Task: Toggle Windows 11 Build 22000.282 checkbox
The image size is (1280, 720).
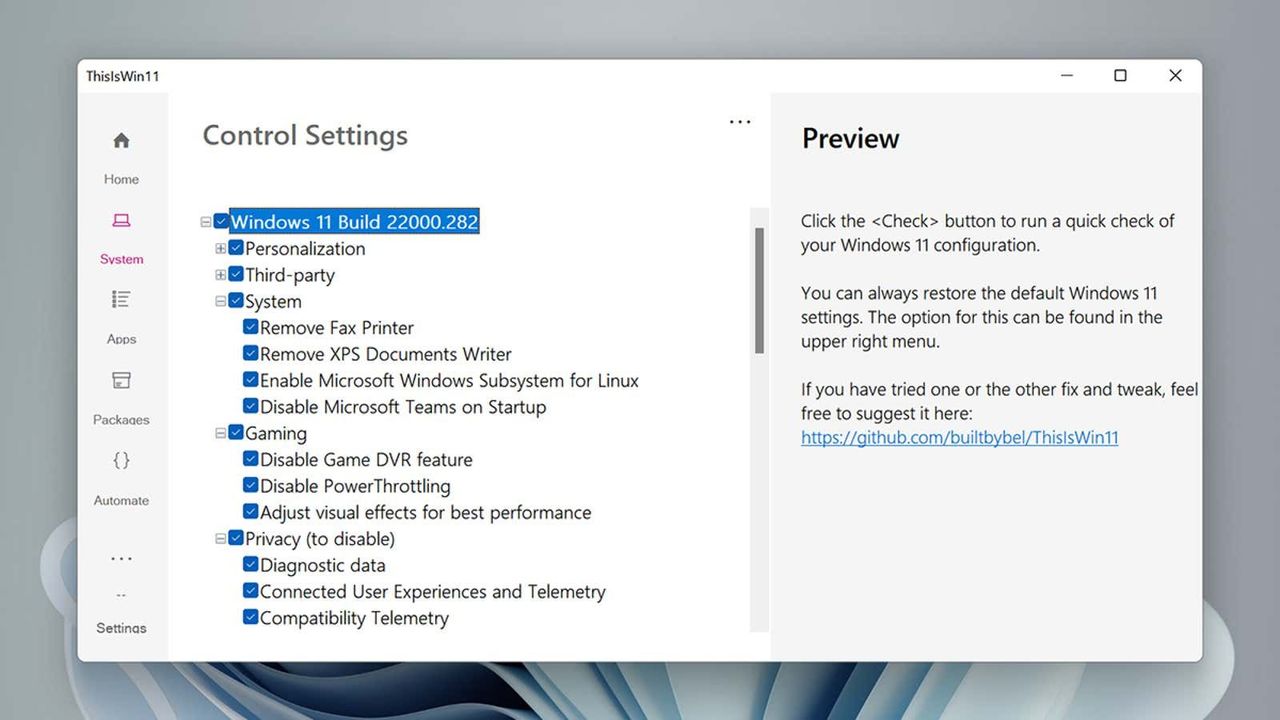Action: coord(221,222)
